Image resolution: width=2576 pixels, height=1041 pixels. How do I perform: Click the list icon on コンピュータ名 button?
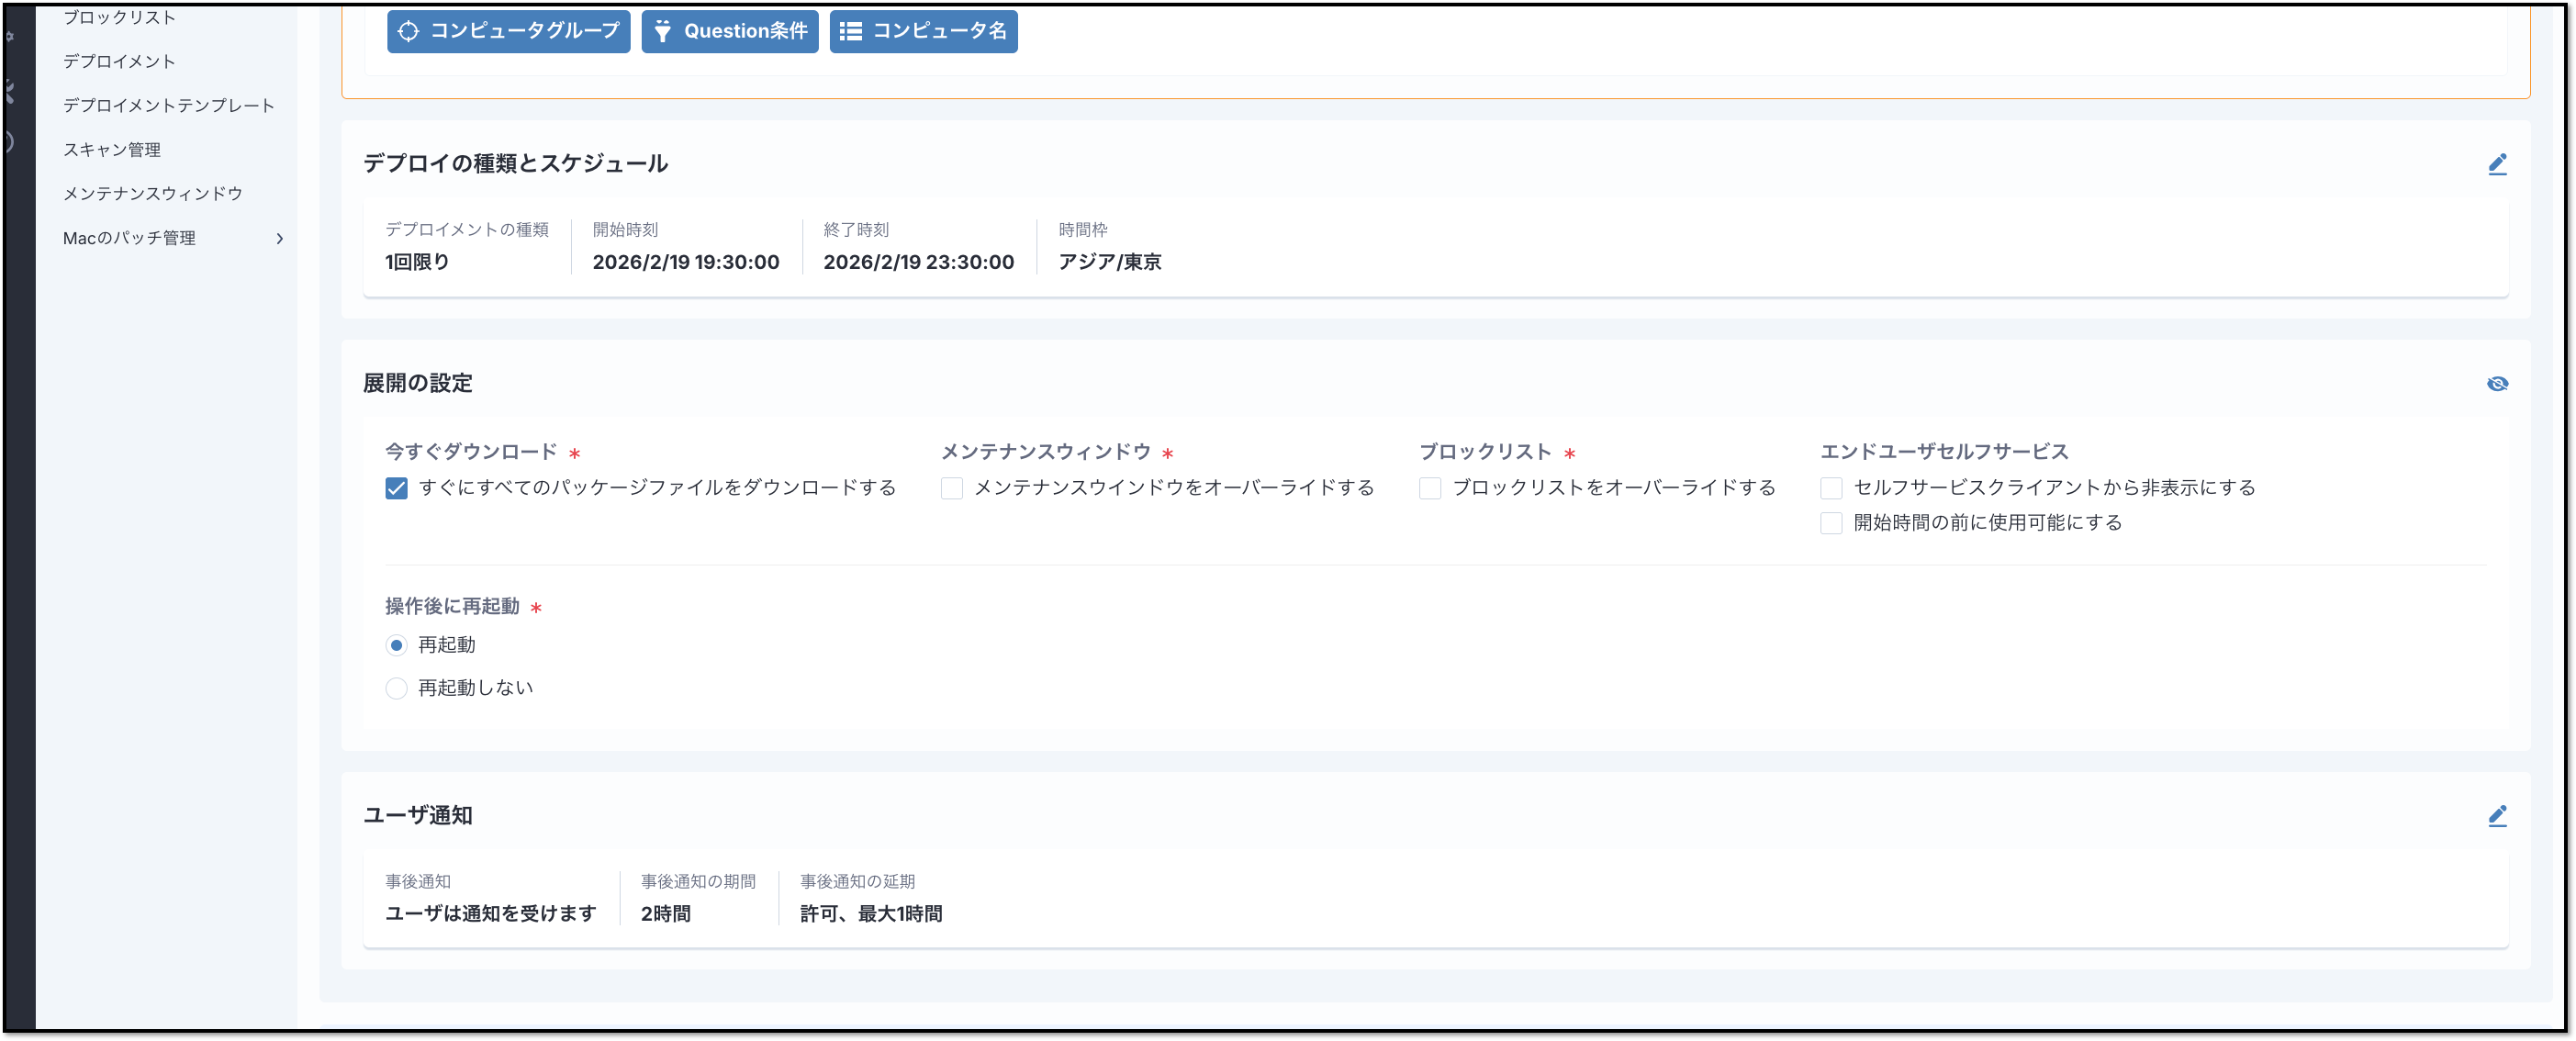(851, 31)
